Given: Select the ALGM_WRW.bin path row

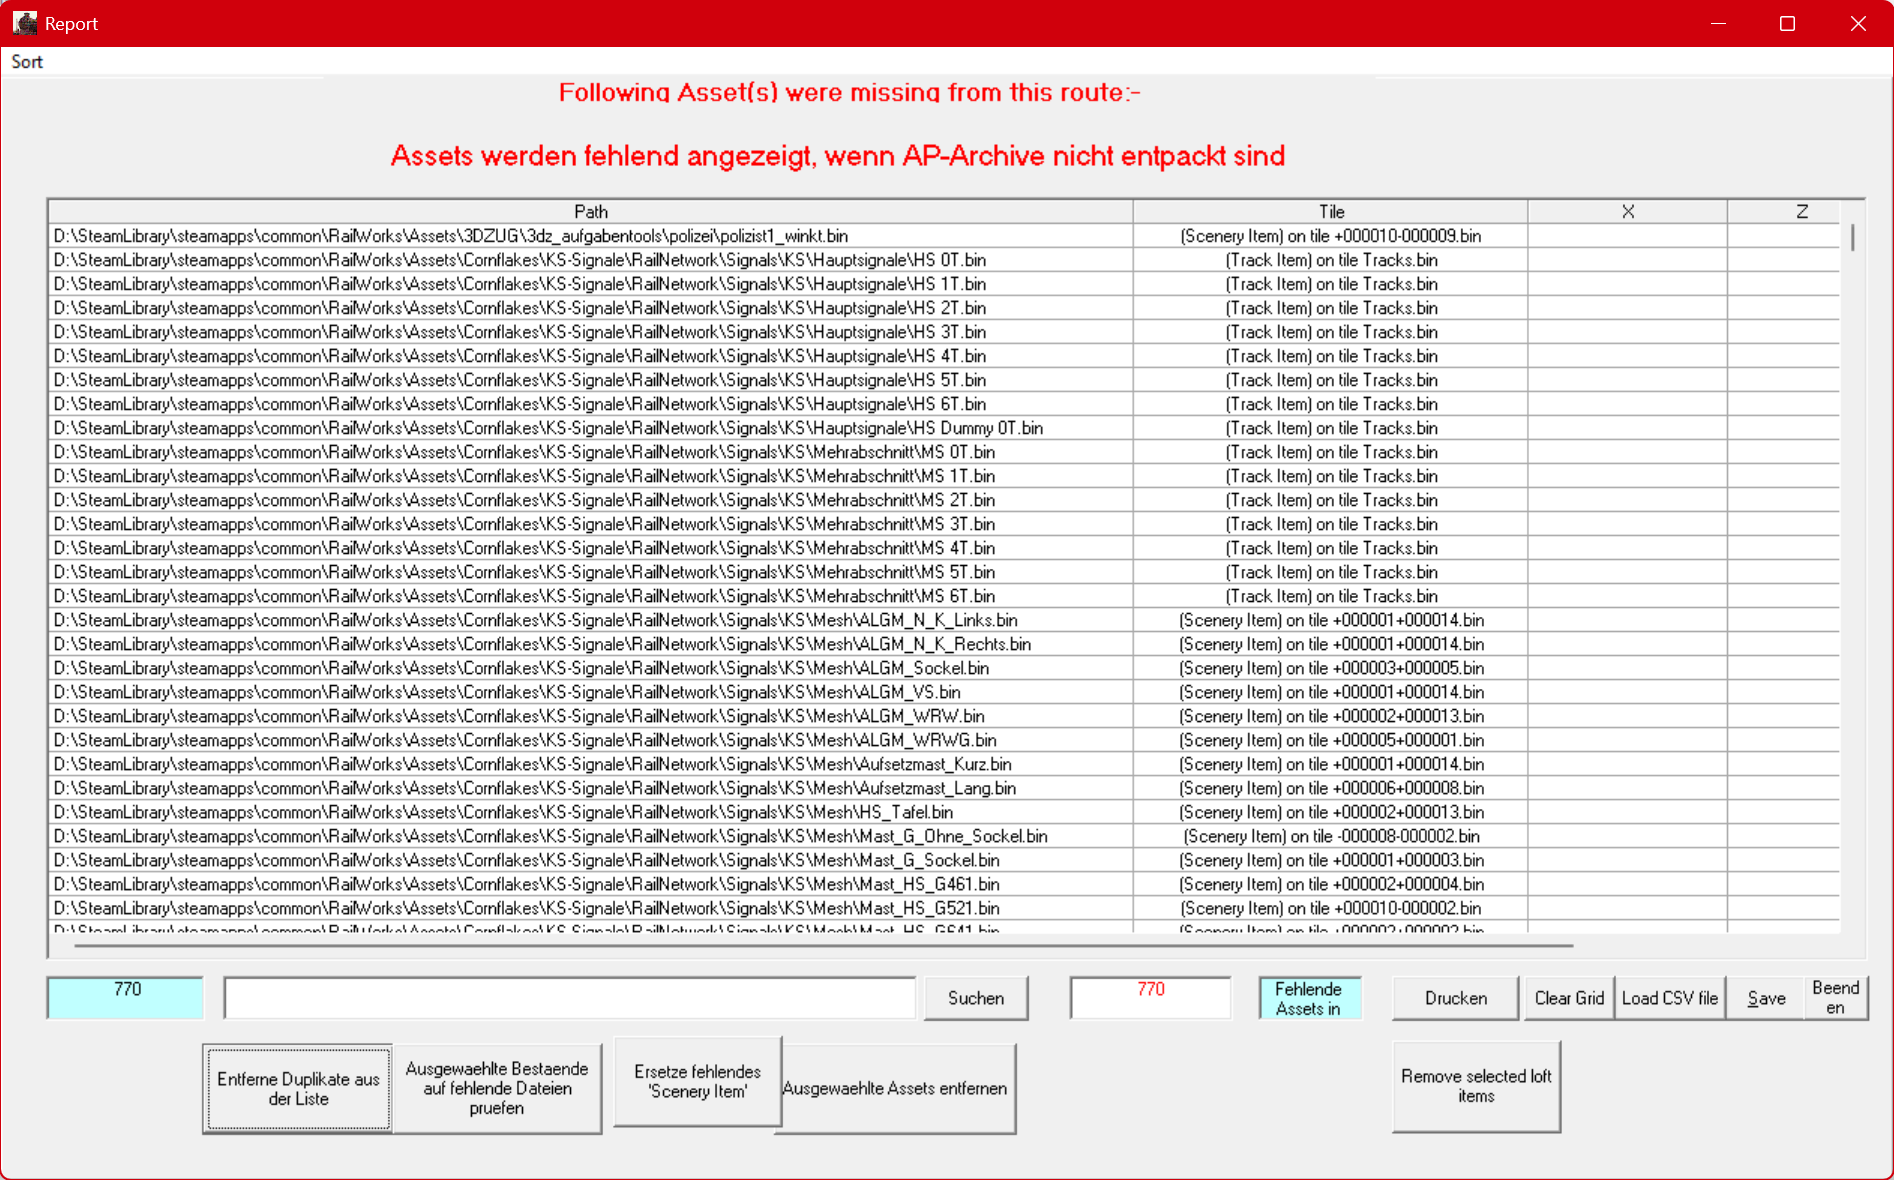Looking at the screenshot, I should coord(591,716).
